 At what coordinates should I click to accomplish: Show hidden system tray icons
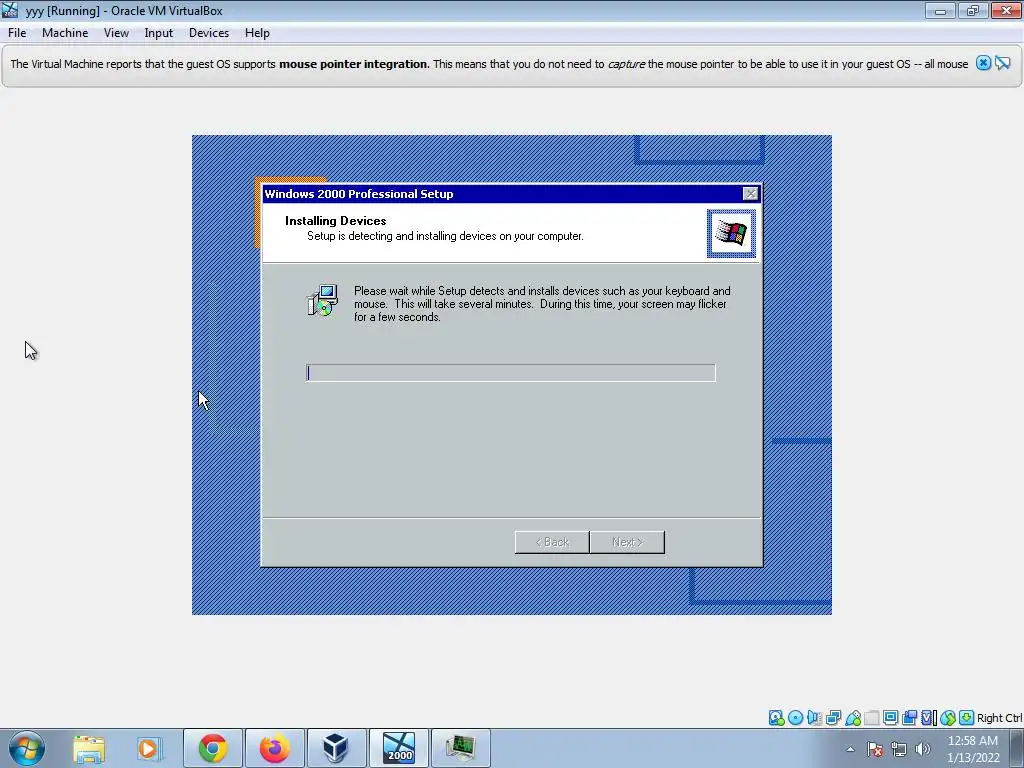tap(850, 749)
